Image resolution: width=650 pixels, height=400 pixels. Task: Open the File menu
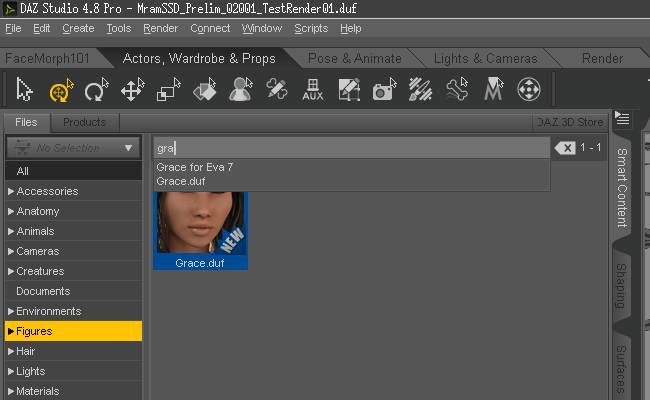pyautogui.click(x=13, y=28)
